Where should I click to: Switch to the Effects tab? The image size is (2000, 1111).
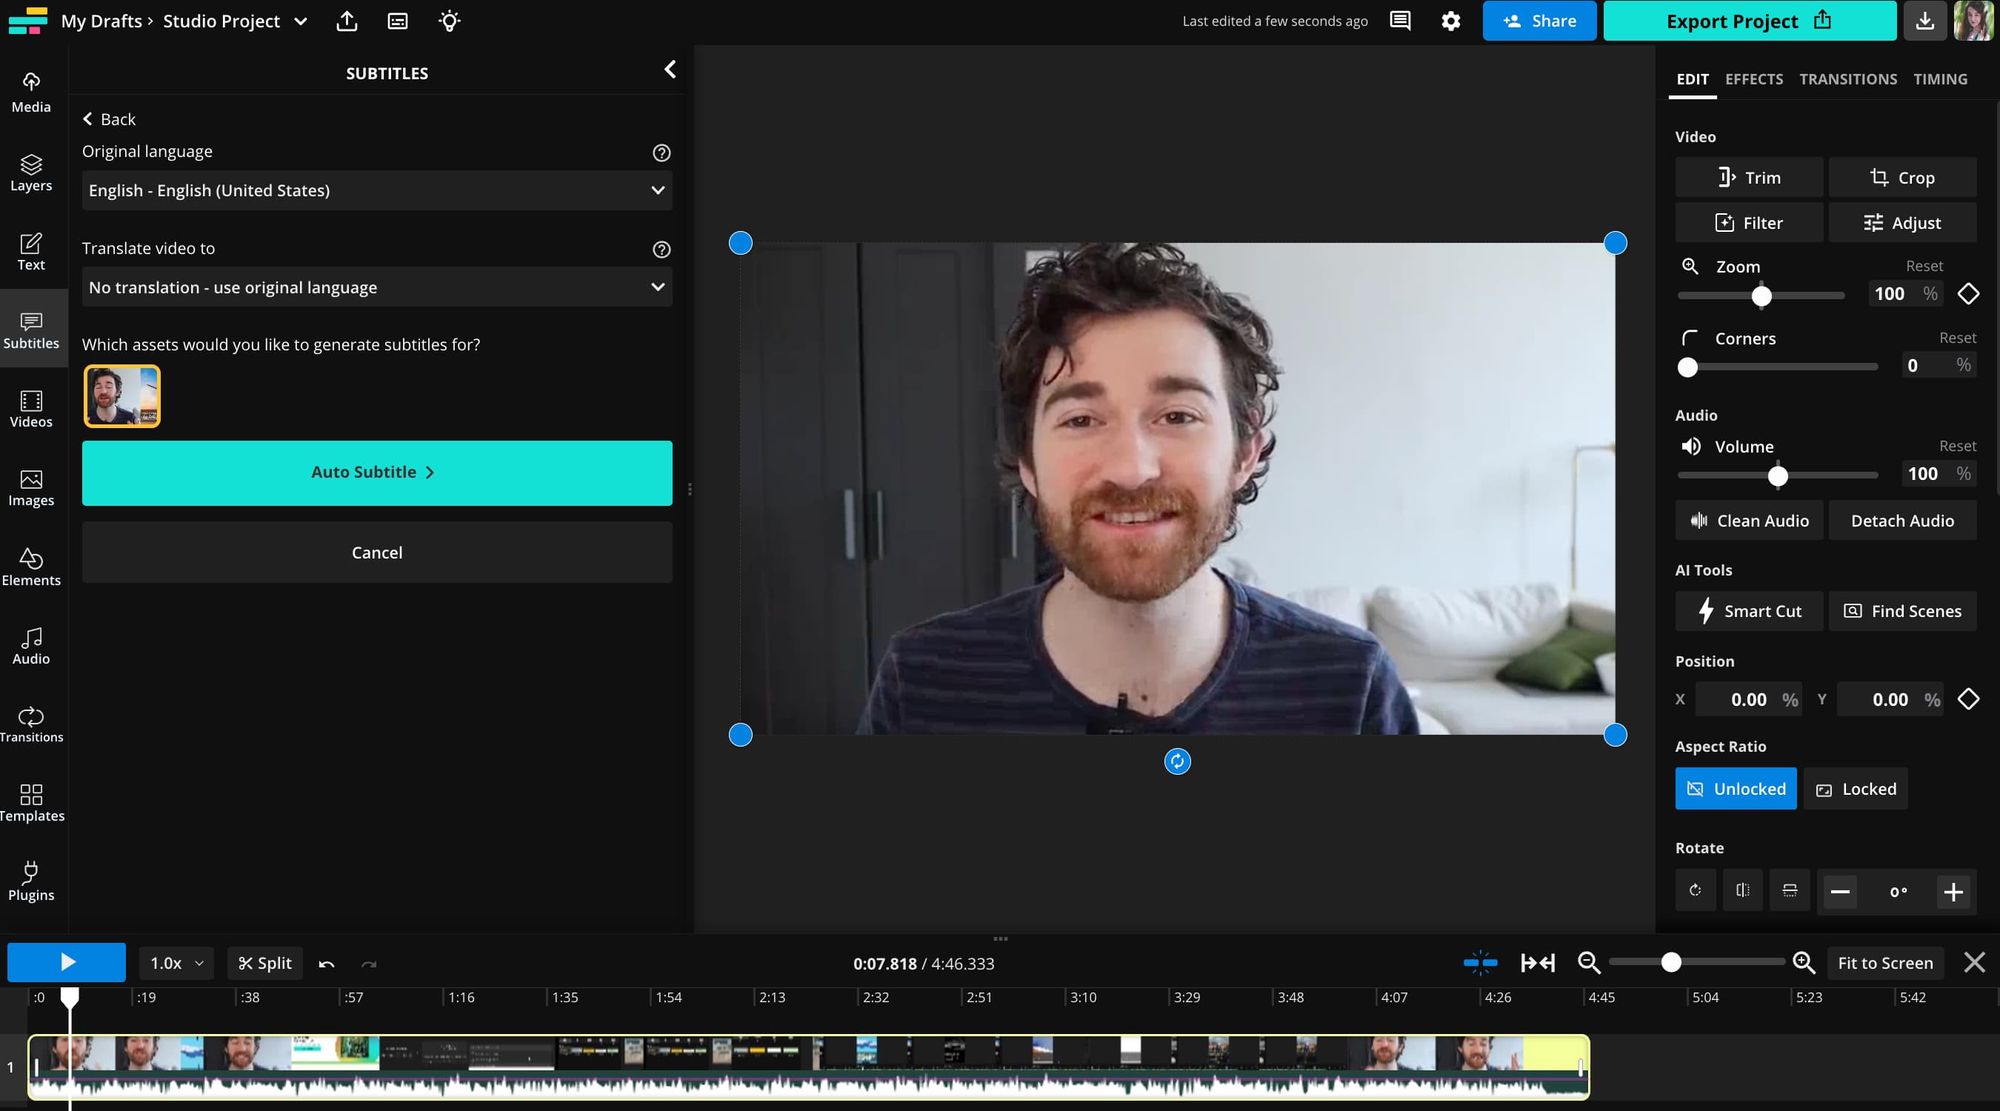(1753, 79)
